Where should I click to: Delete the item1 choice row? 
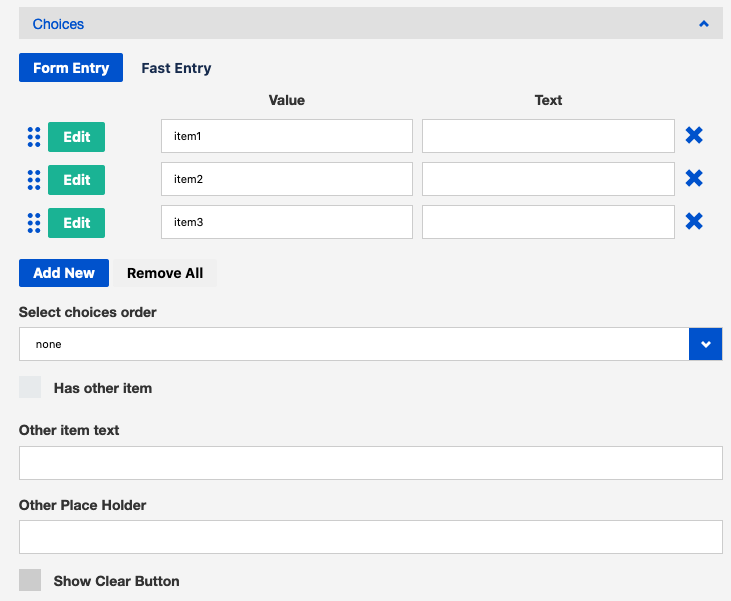tap(694, 136)
